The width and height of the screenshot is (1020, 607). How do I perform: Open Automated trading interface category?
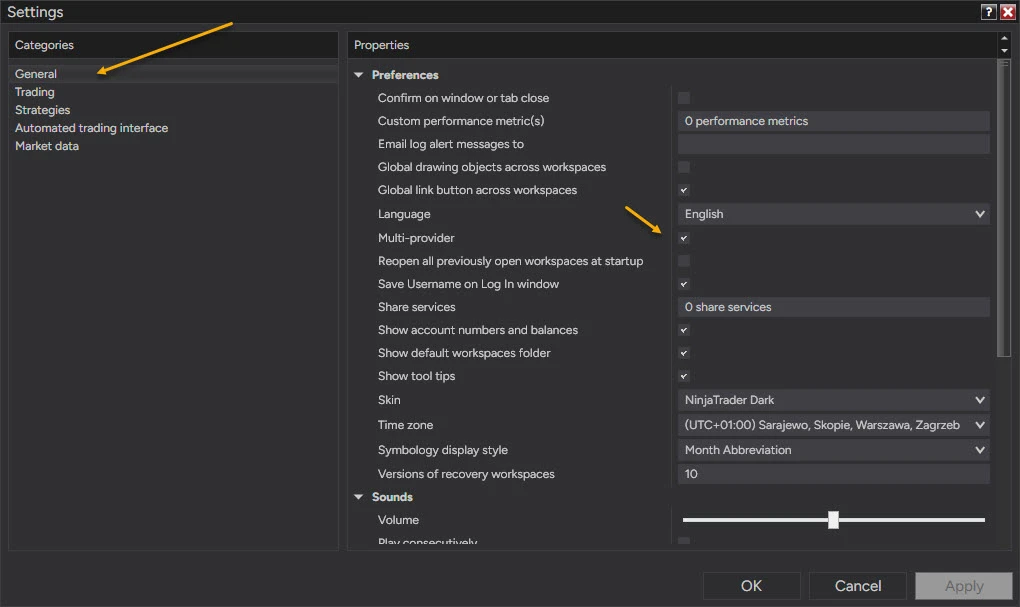point(91,128)
